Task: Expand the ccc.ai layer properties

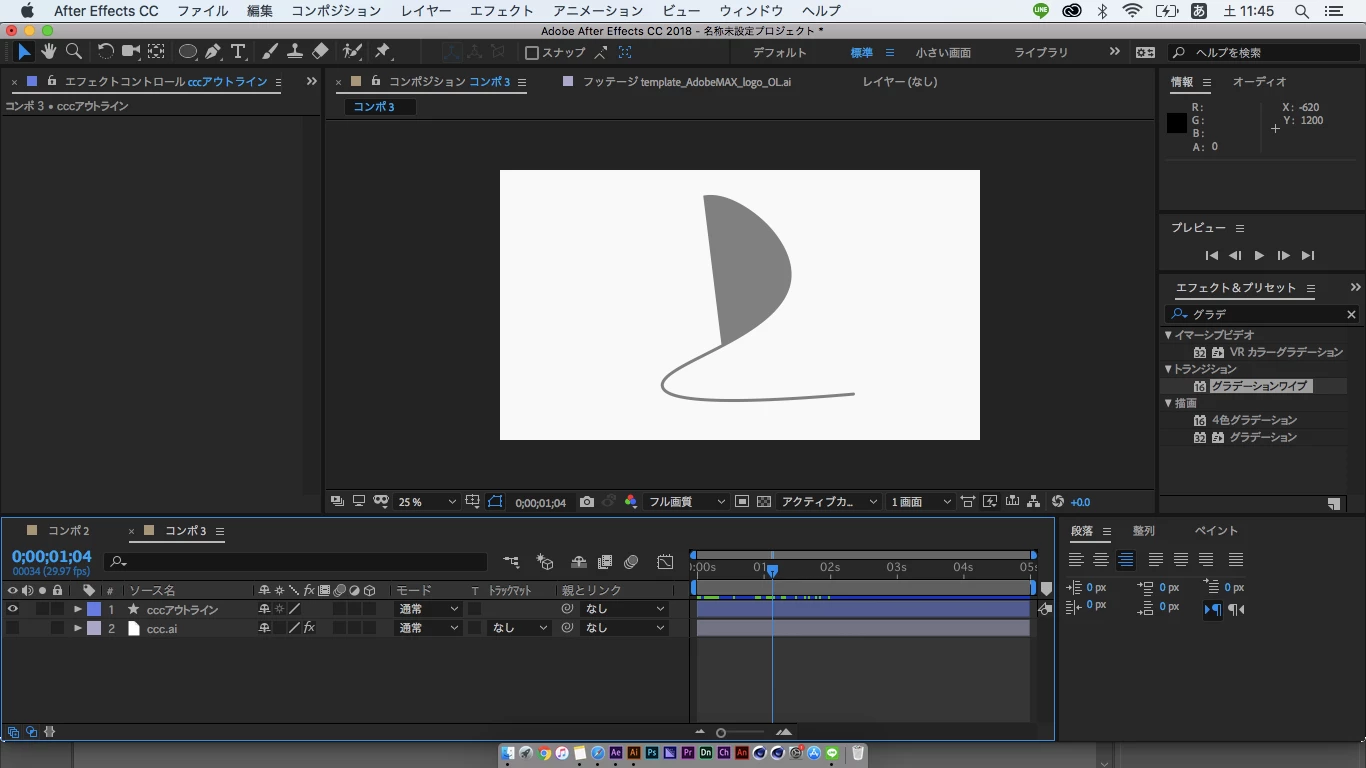Action: [78, 628]
